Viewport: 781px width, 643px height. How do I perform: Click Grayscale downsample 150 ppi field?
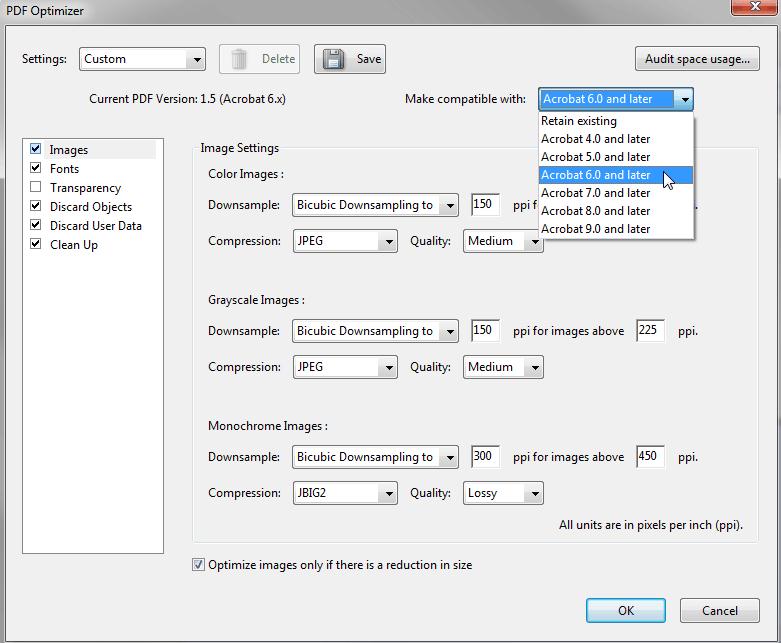tap(486, 331)
